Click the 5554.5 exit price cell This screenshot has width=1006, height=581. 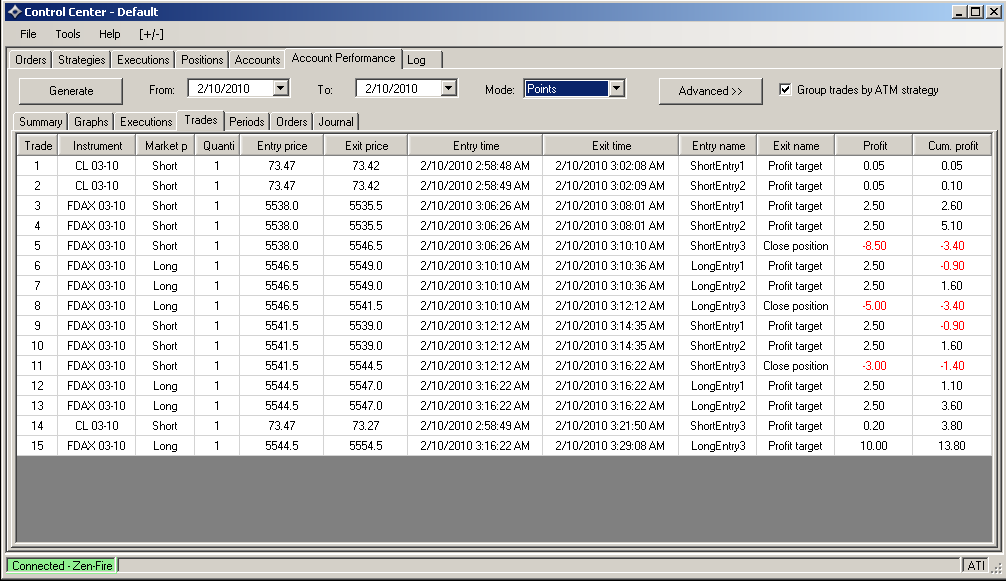[366, 446]
